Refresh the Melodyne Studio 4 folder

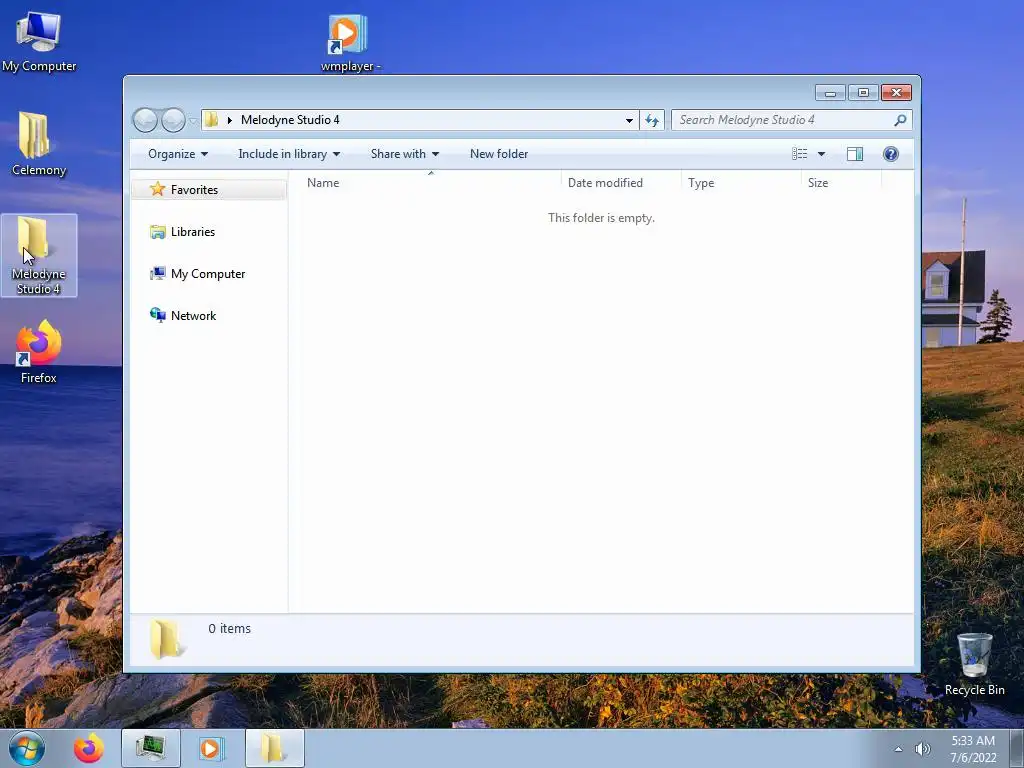(652, 120)
